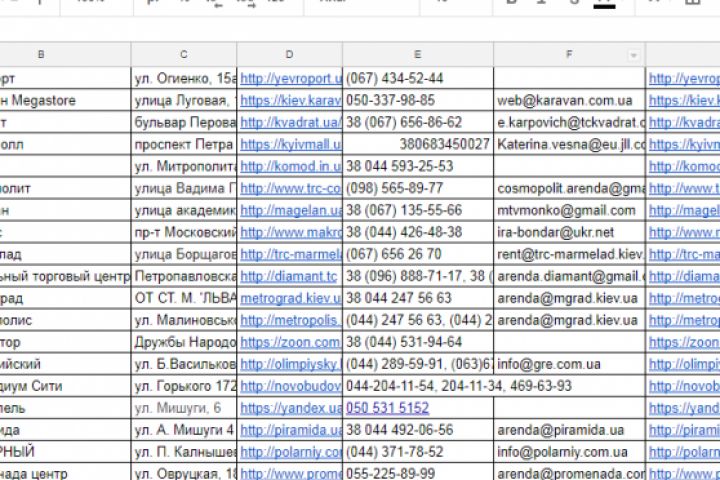The height and width of the screenshot is (480, 720).
Task: Select the cell with phone (098) 565-89-77
Action: click(418, 188)
